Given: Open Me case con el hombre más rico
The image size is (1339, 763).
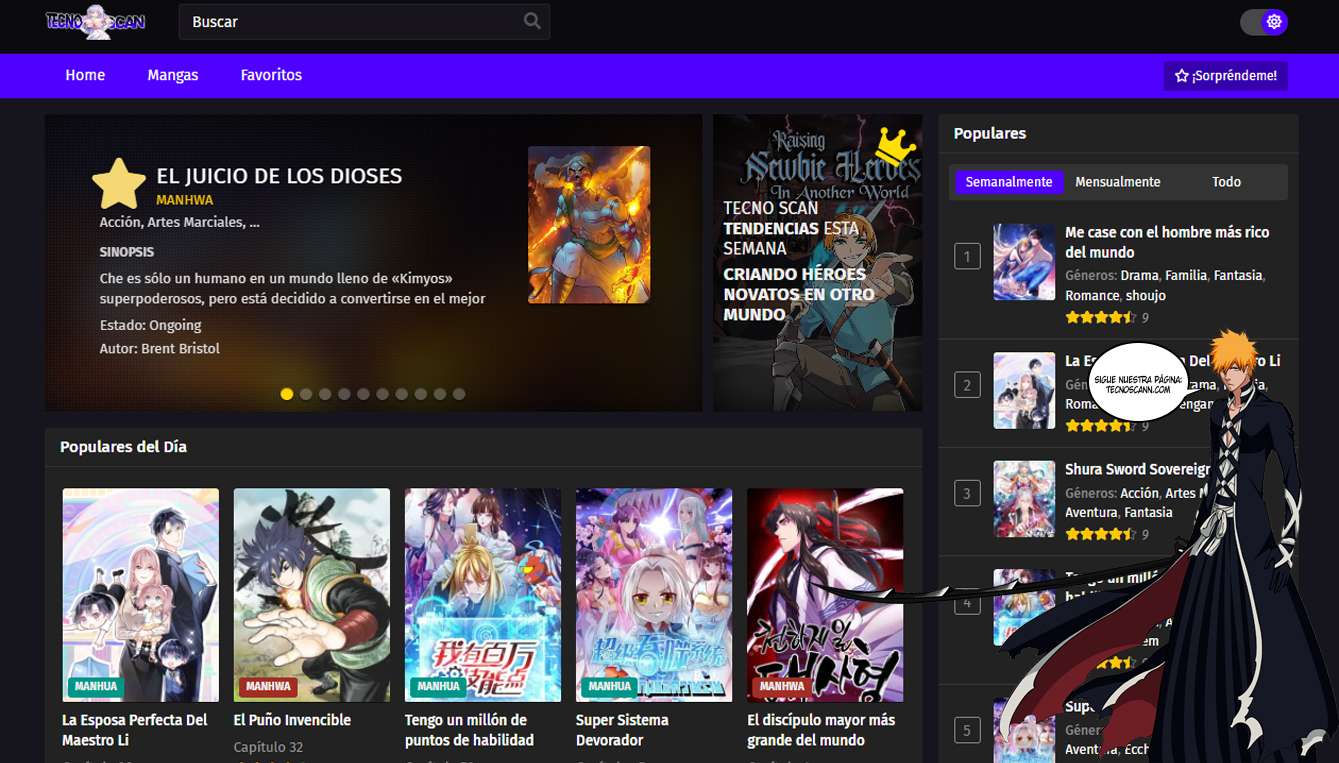Looking at the screenshot, I should tap(1166, 242).
